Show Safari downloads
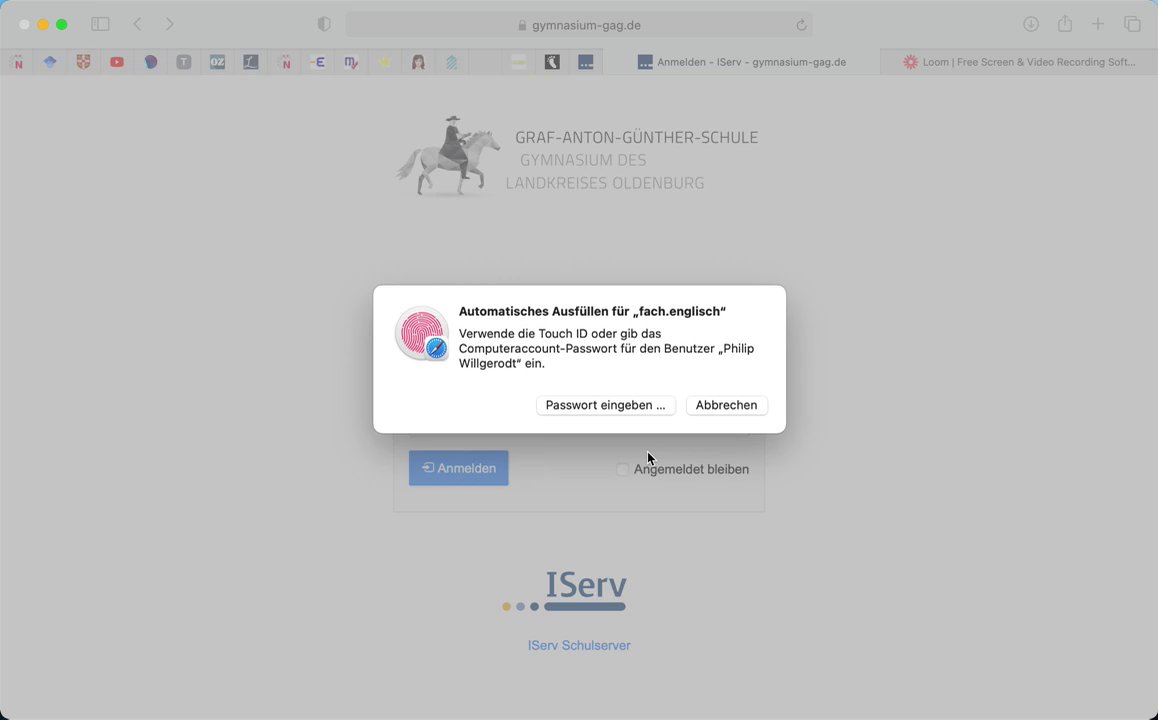1158x720 pixels. click(x=1030, y=24)
